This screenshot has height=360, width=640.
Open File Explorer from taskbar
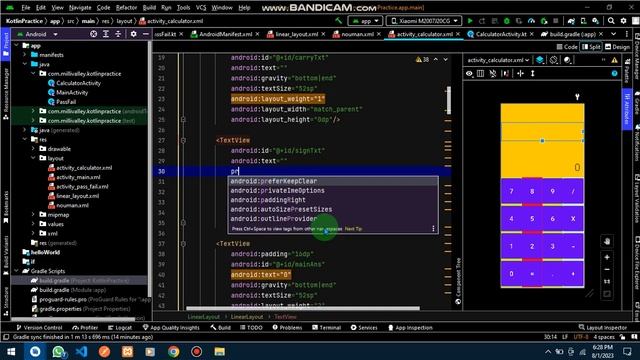click(220, 351)
